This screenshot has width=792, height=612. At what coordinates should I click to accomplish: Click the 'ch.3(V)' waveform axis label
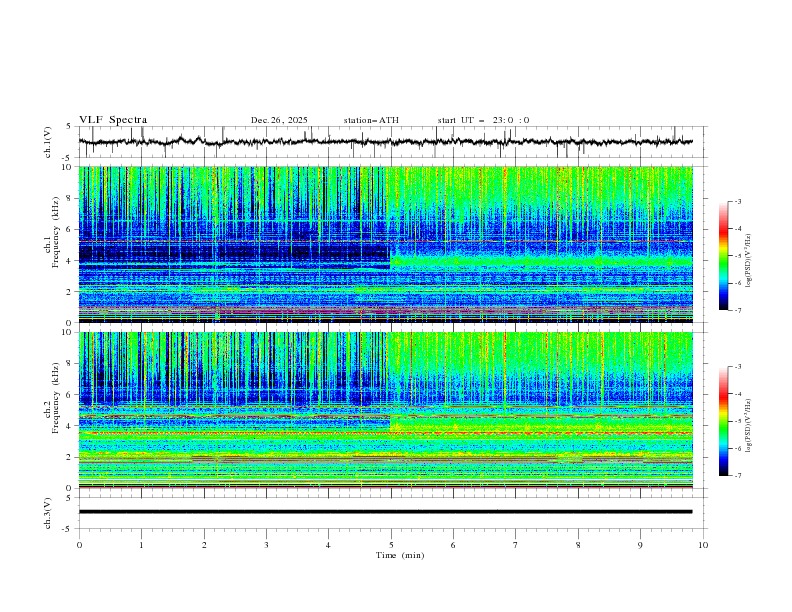pyautogui.click(x=48, y=513)
